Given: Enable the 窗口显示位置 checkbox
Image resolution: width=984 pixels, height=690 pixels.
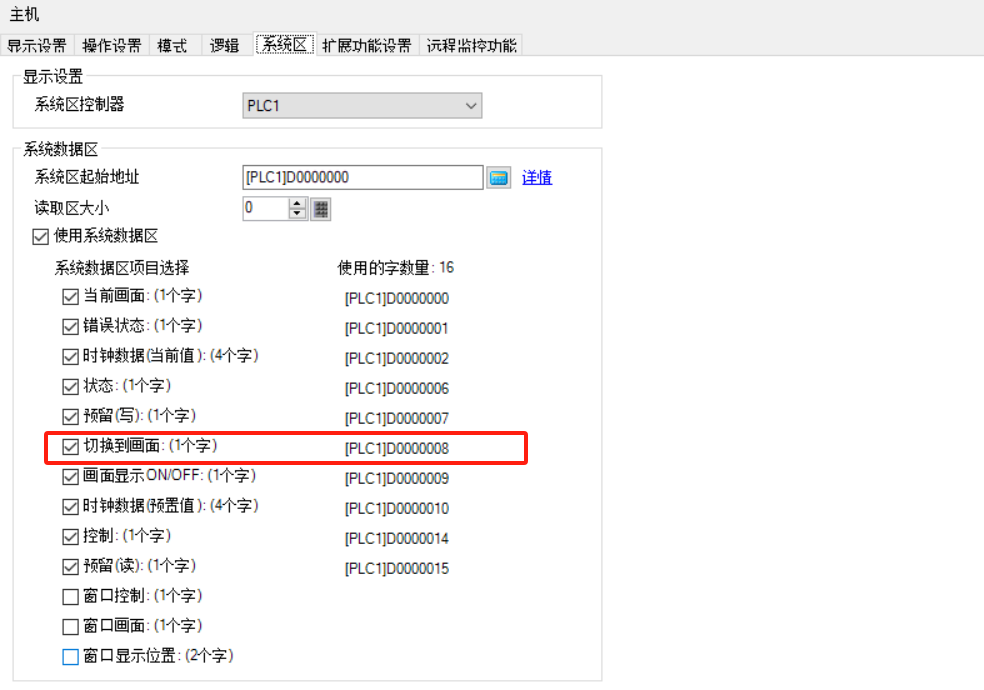Looking at the screenshot, I should click(70, 657).
